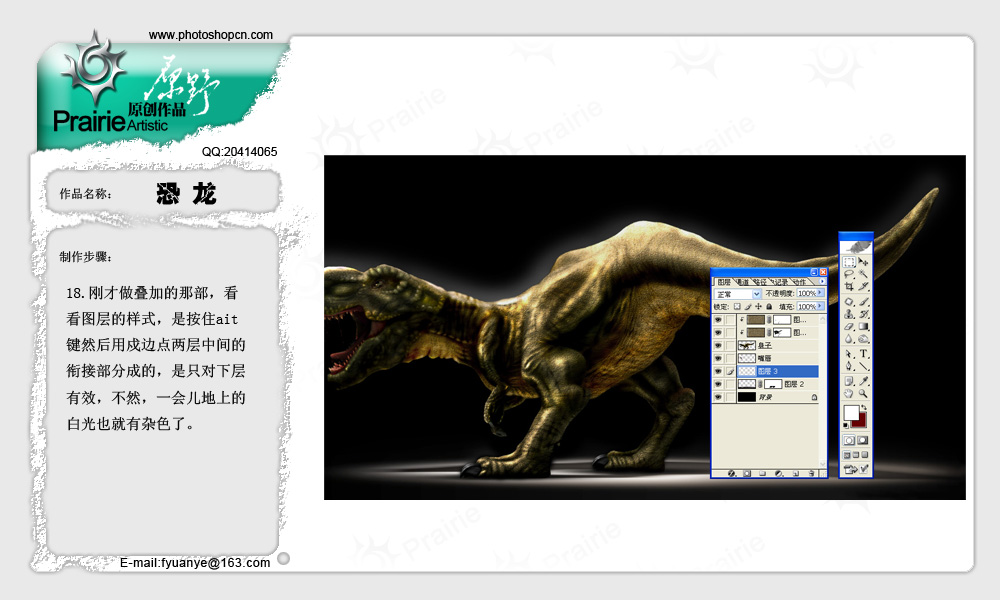
Task: Switch to Quick Mask mode
Action: tap(863, 441)
